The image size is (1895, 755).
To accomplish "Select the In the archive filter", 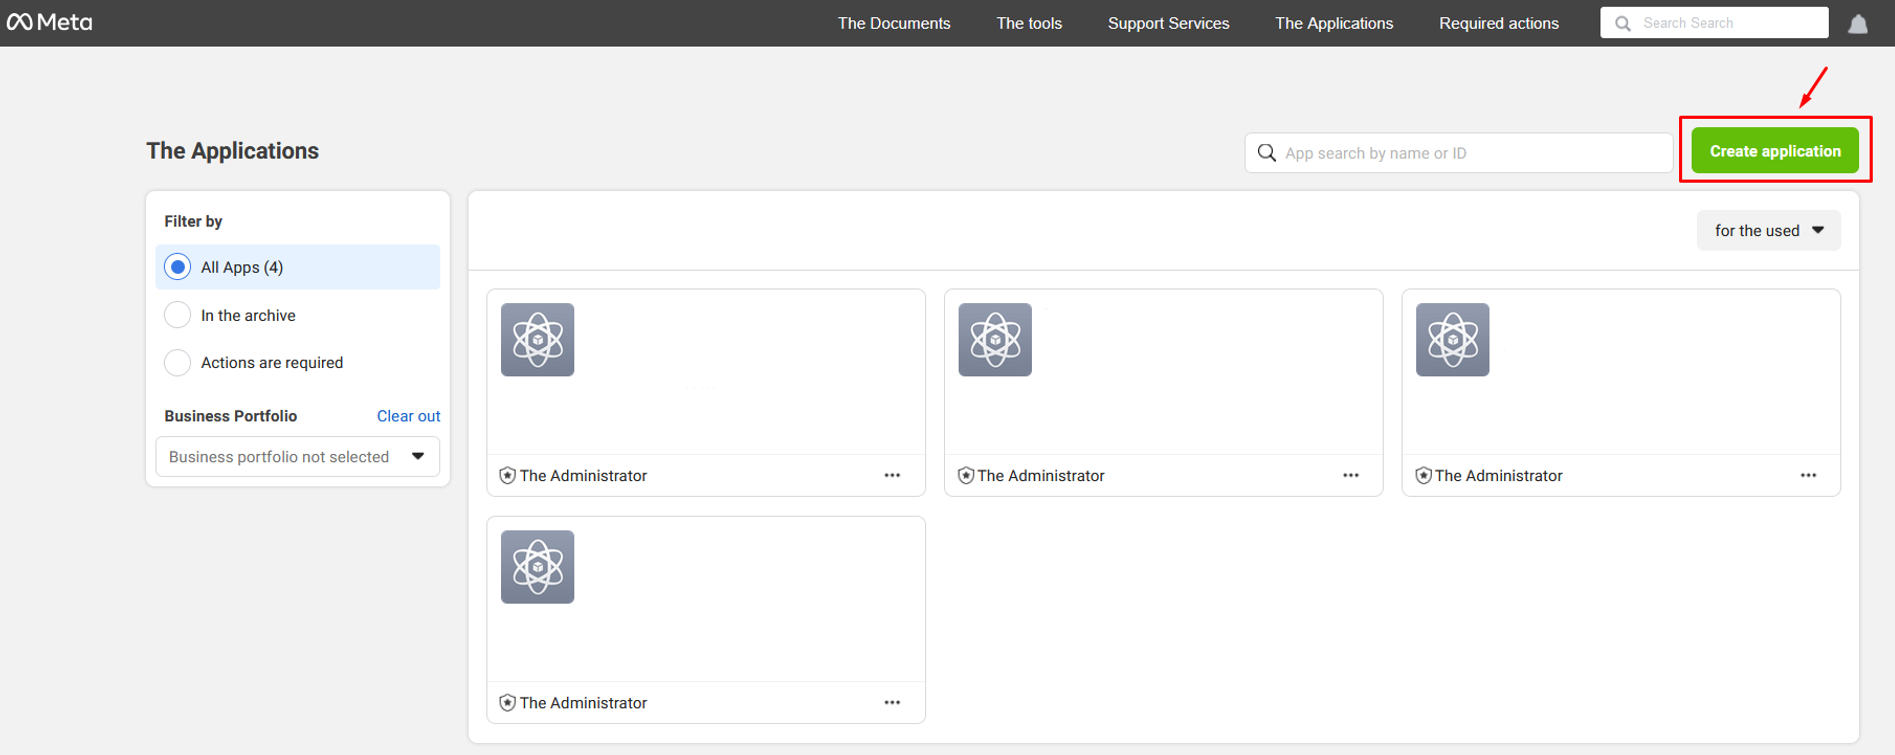I will pos(178,315).
